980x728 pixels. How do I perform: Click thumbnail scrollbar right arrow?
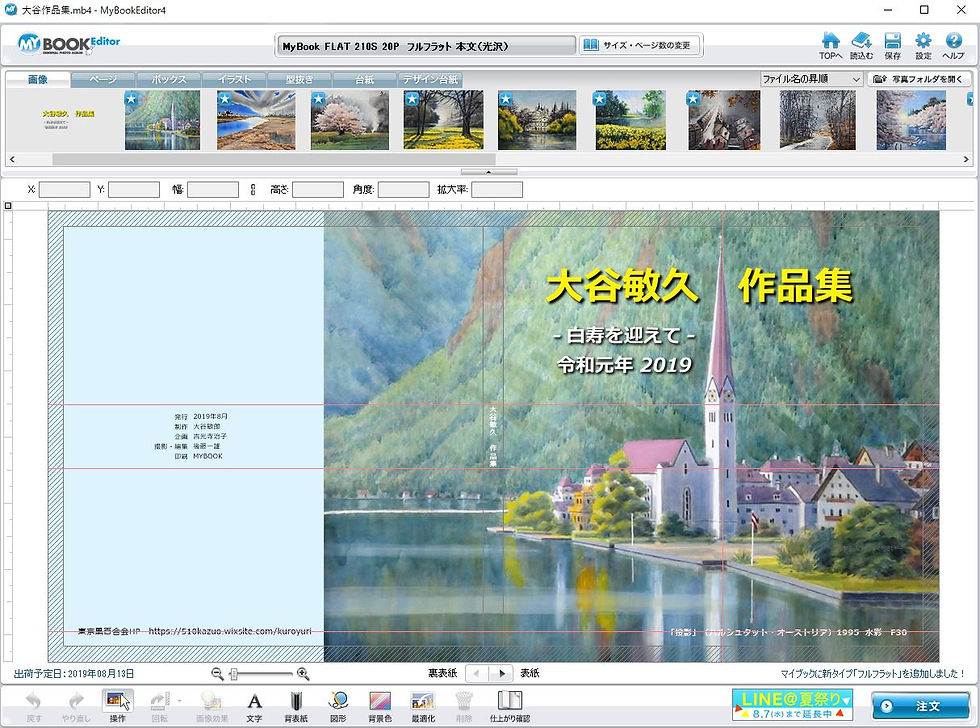tap(966, 159)
